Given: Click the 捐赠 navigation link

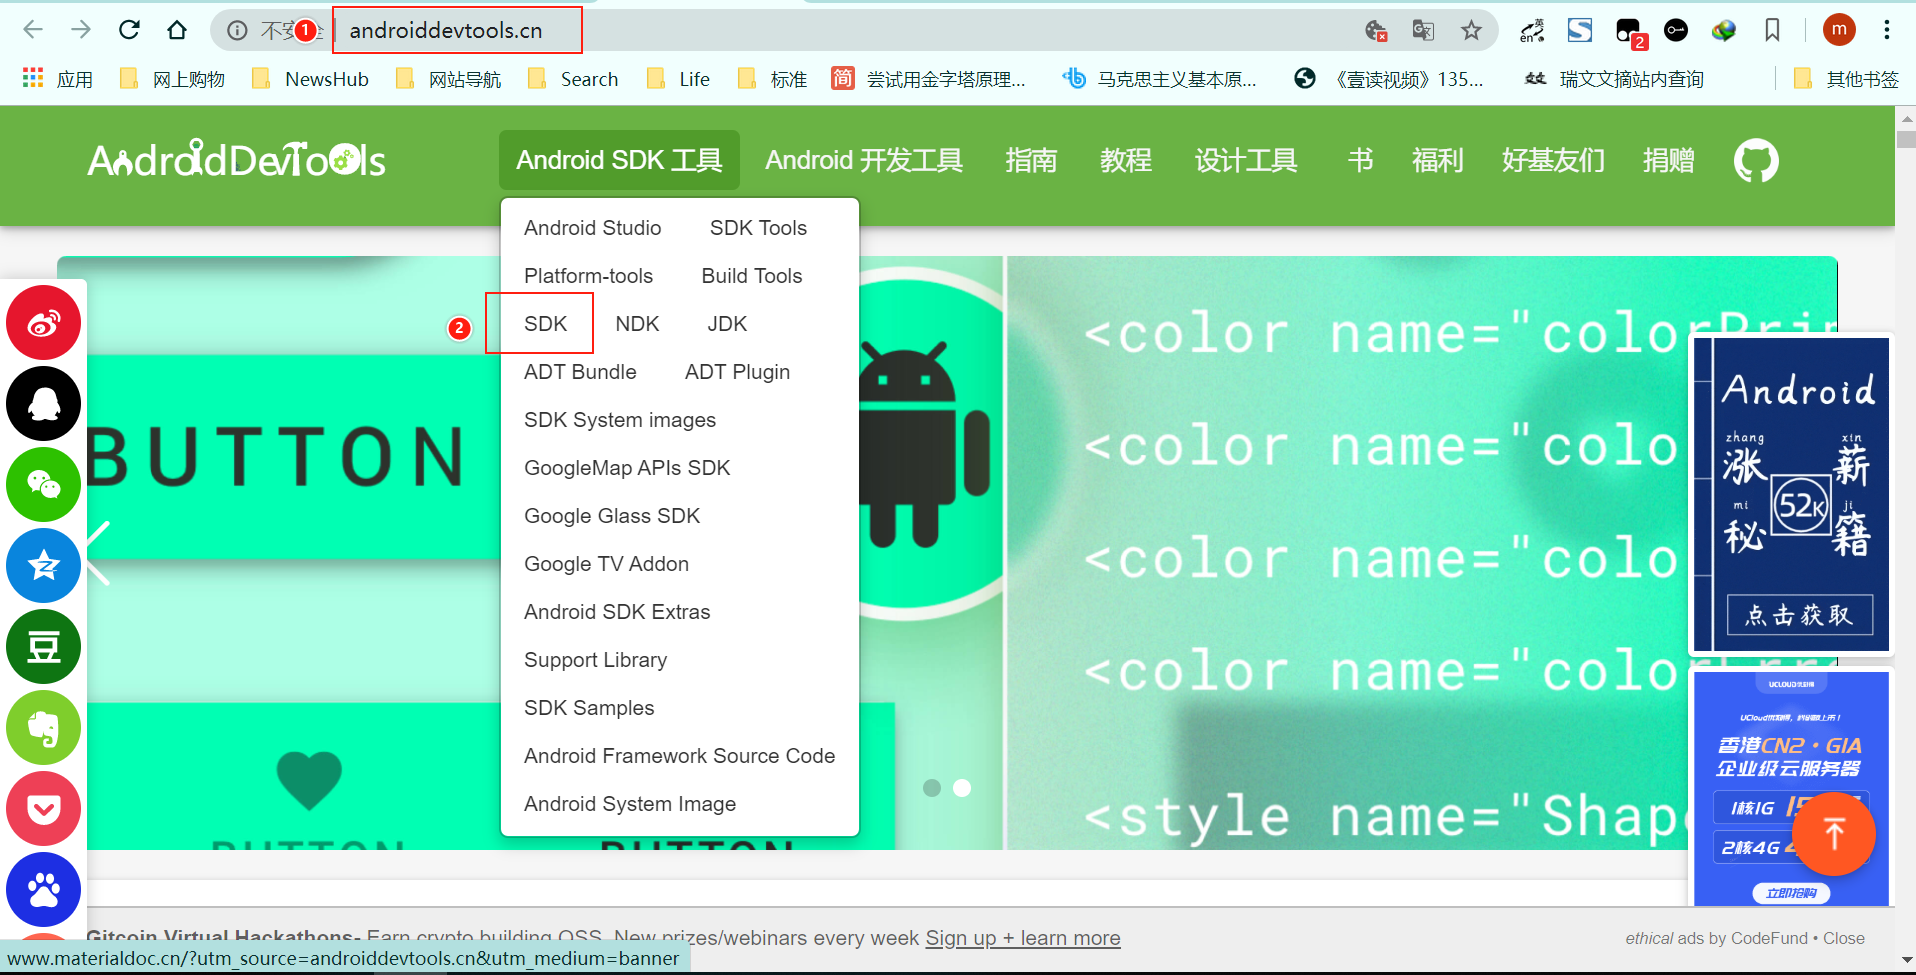Looking at the screenshot, I should pyautogui.click(x=1668, y=160).
